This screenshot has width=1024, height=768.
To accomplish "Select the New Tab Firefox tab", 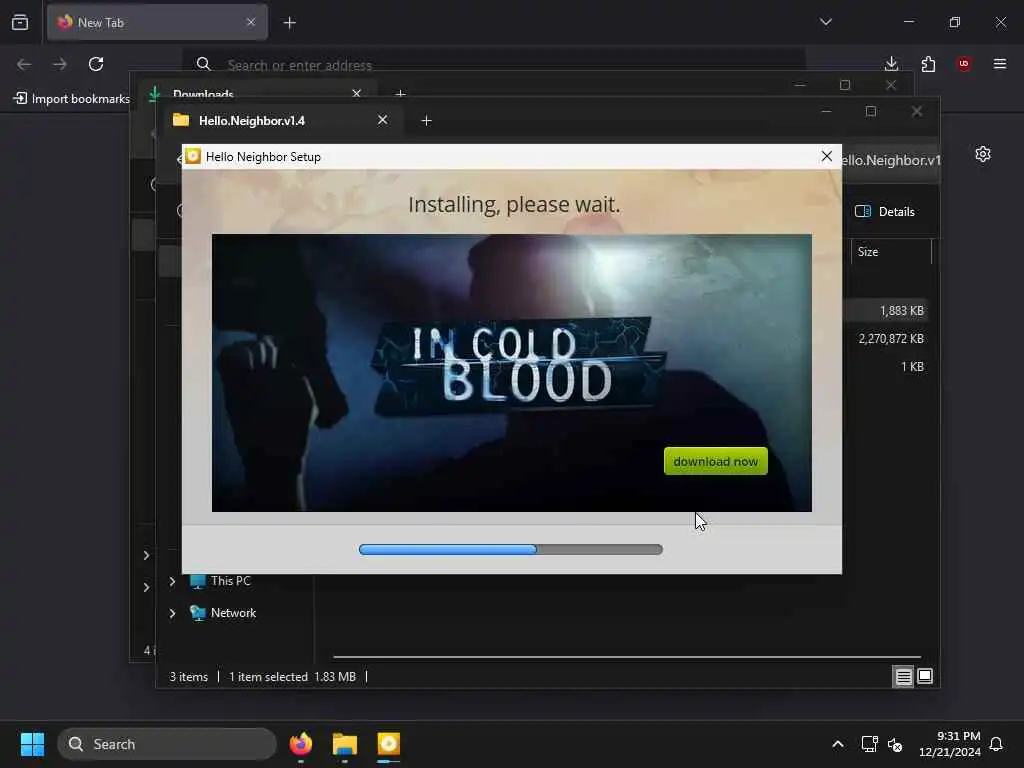I will coord(157,22).
